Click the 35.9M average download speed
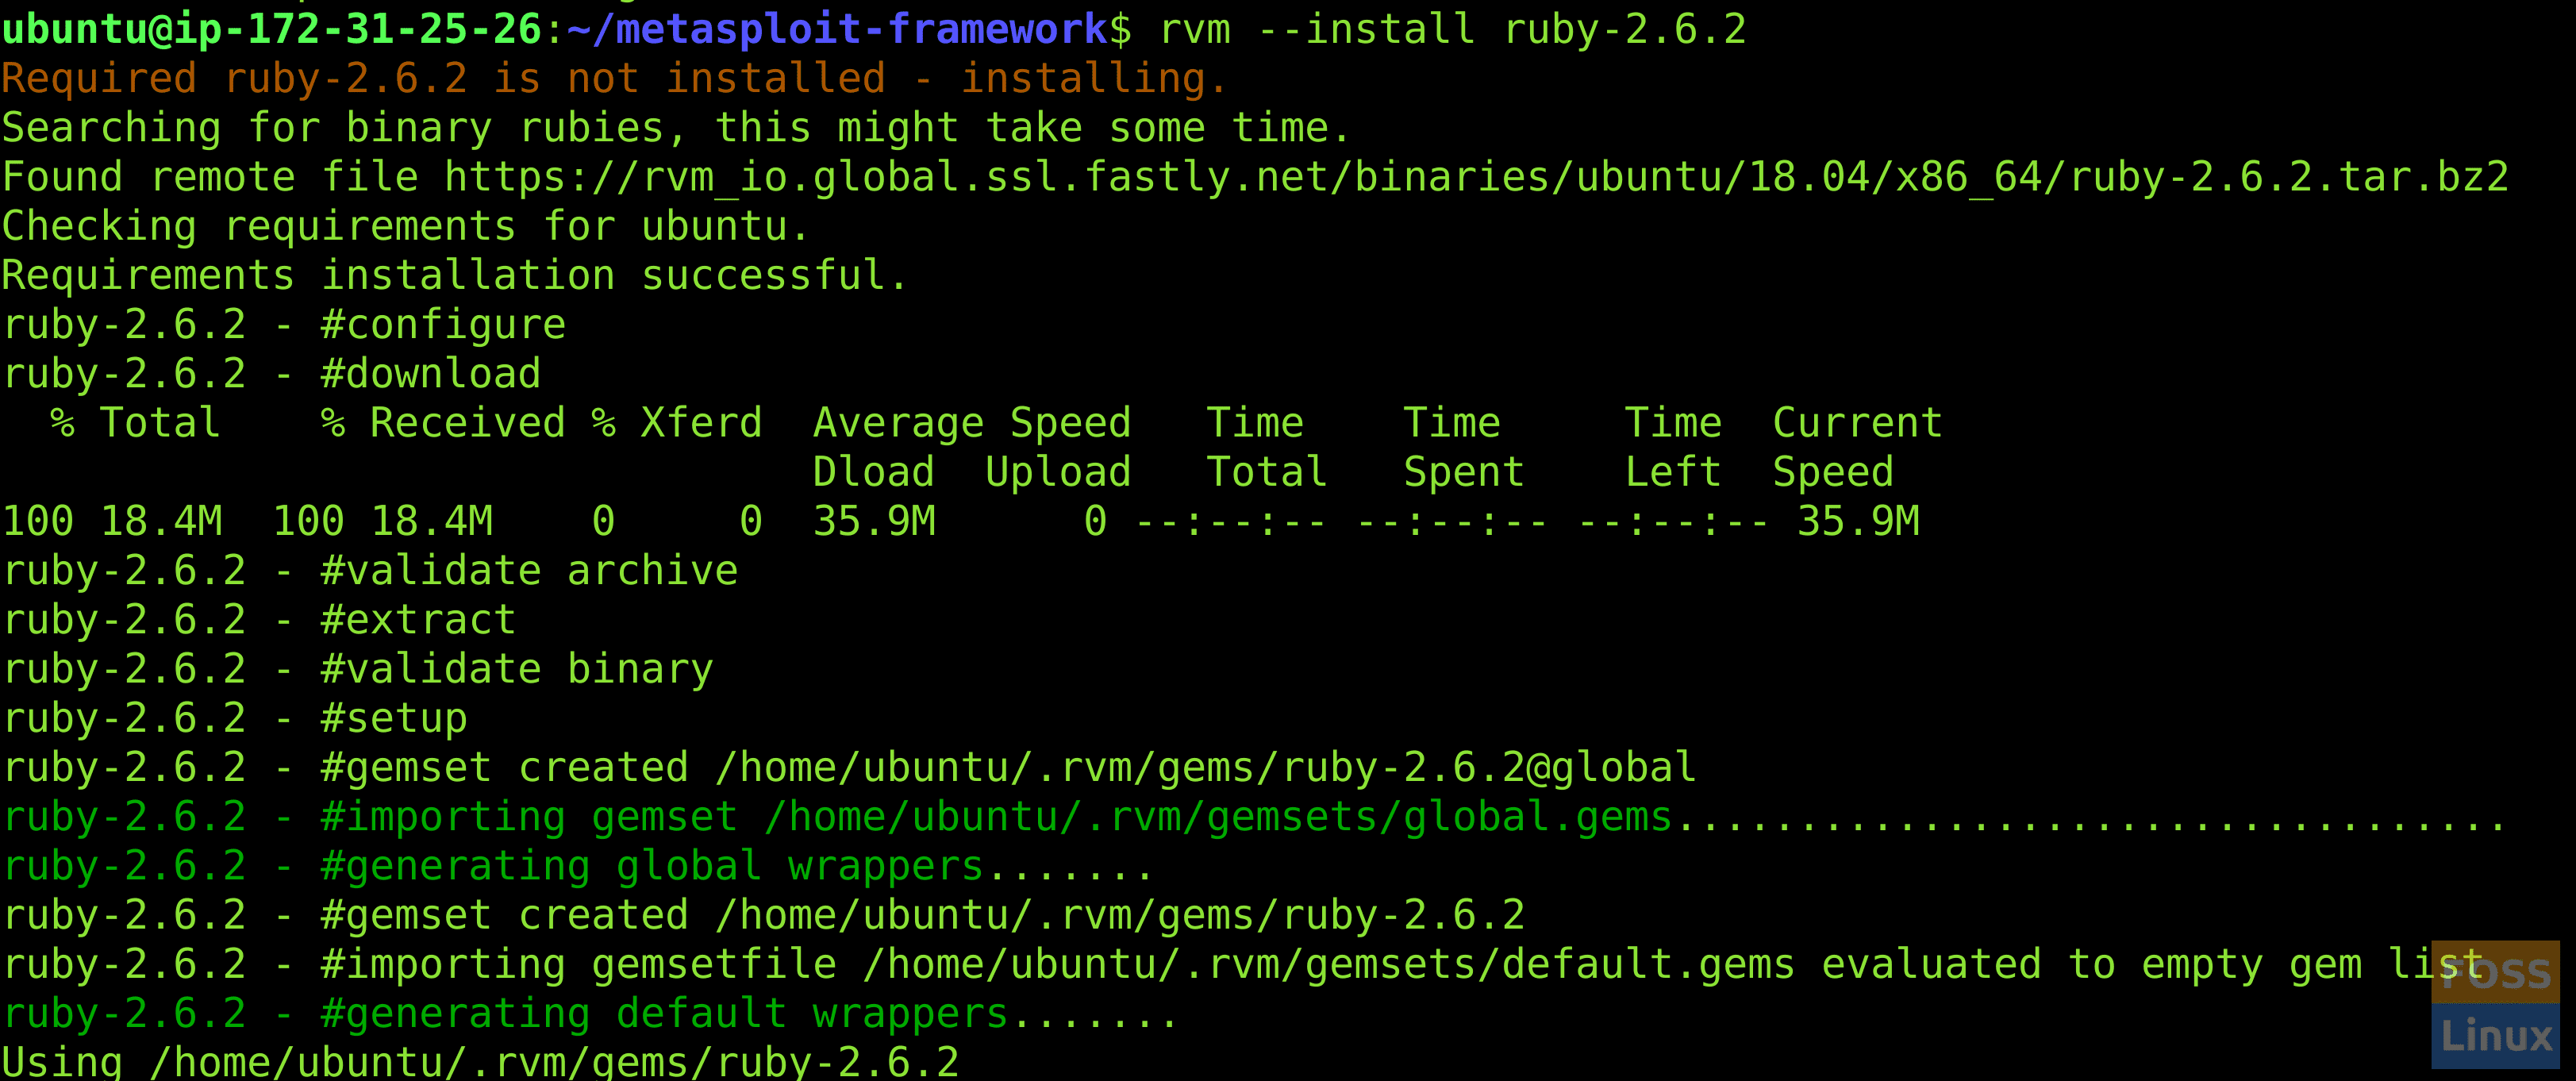Screen dimensions: 2576x1081 (x=873, y=519)
